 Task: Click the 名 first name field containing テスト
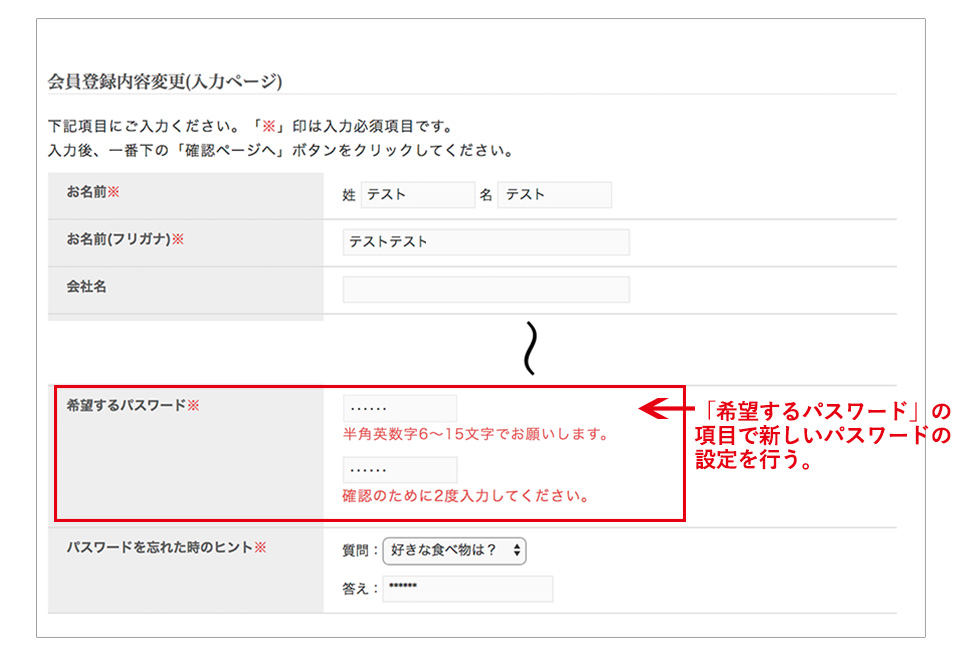point(555,194)
